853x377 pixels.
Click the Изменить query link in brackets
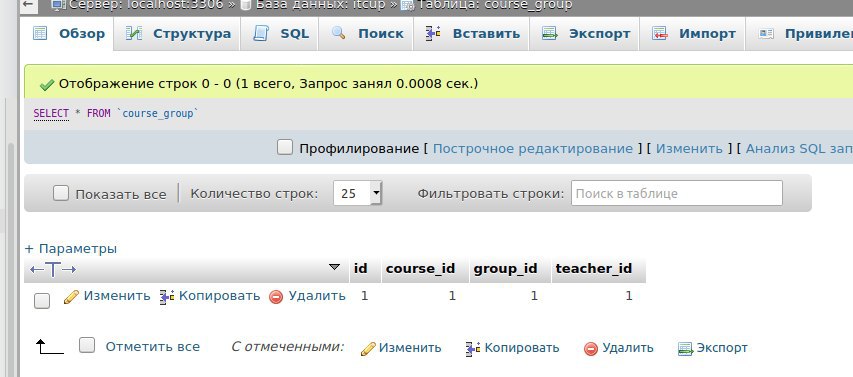point(689,149)
